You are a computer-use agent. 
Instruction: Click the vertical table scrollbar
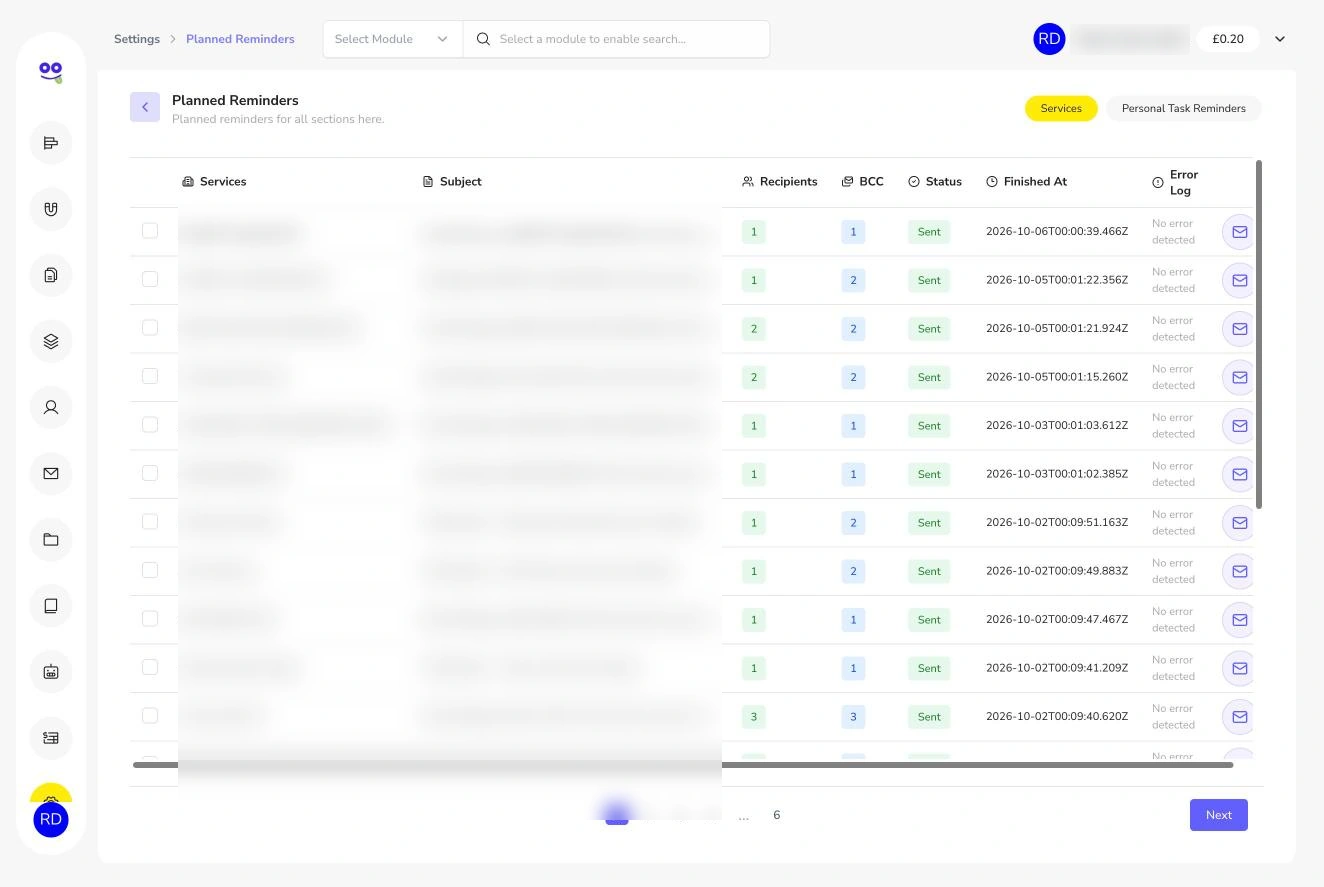pos(1259,334)
